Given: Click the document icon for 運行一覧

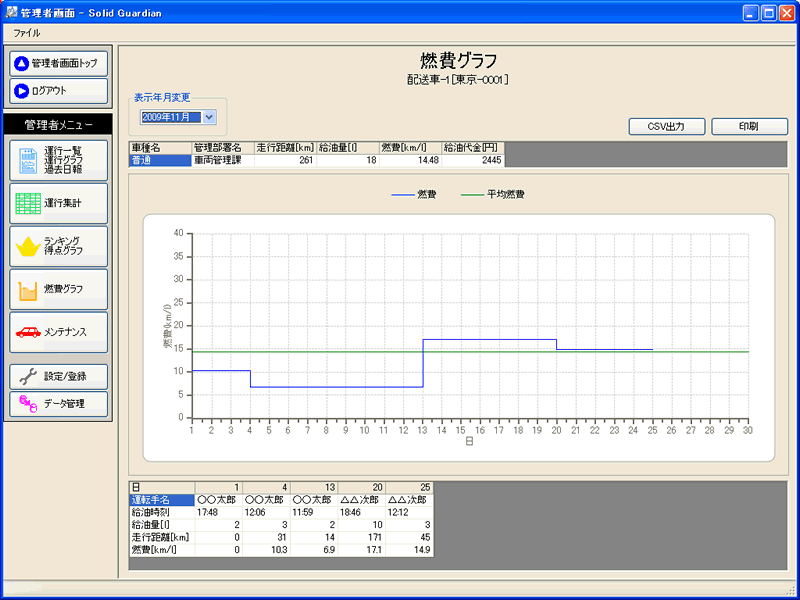Looking at the screenshot, I should coord(28,161).
